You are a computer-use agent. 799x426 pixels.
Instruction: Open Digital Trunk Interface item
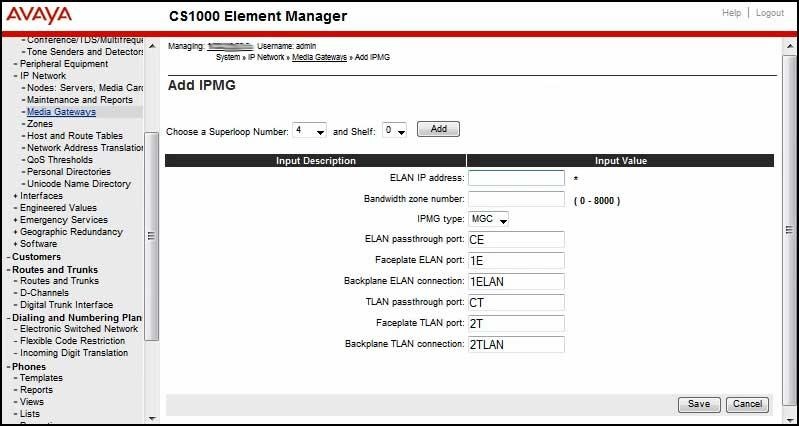66,305
